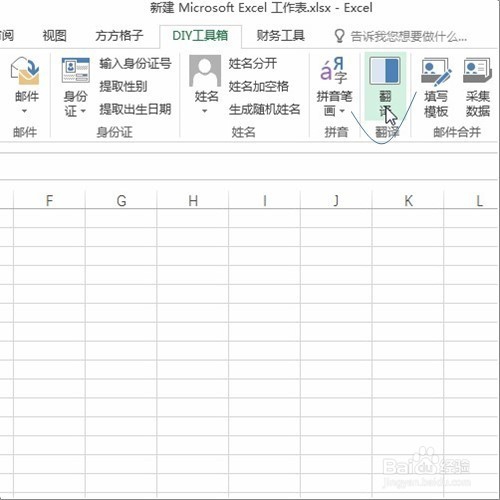This screenshot has width=500, height=500.
Task: Click 提取性别 button
Action: (x=123, y=86)
